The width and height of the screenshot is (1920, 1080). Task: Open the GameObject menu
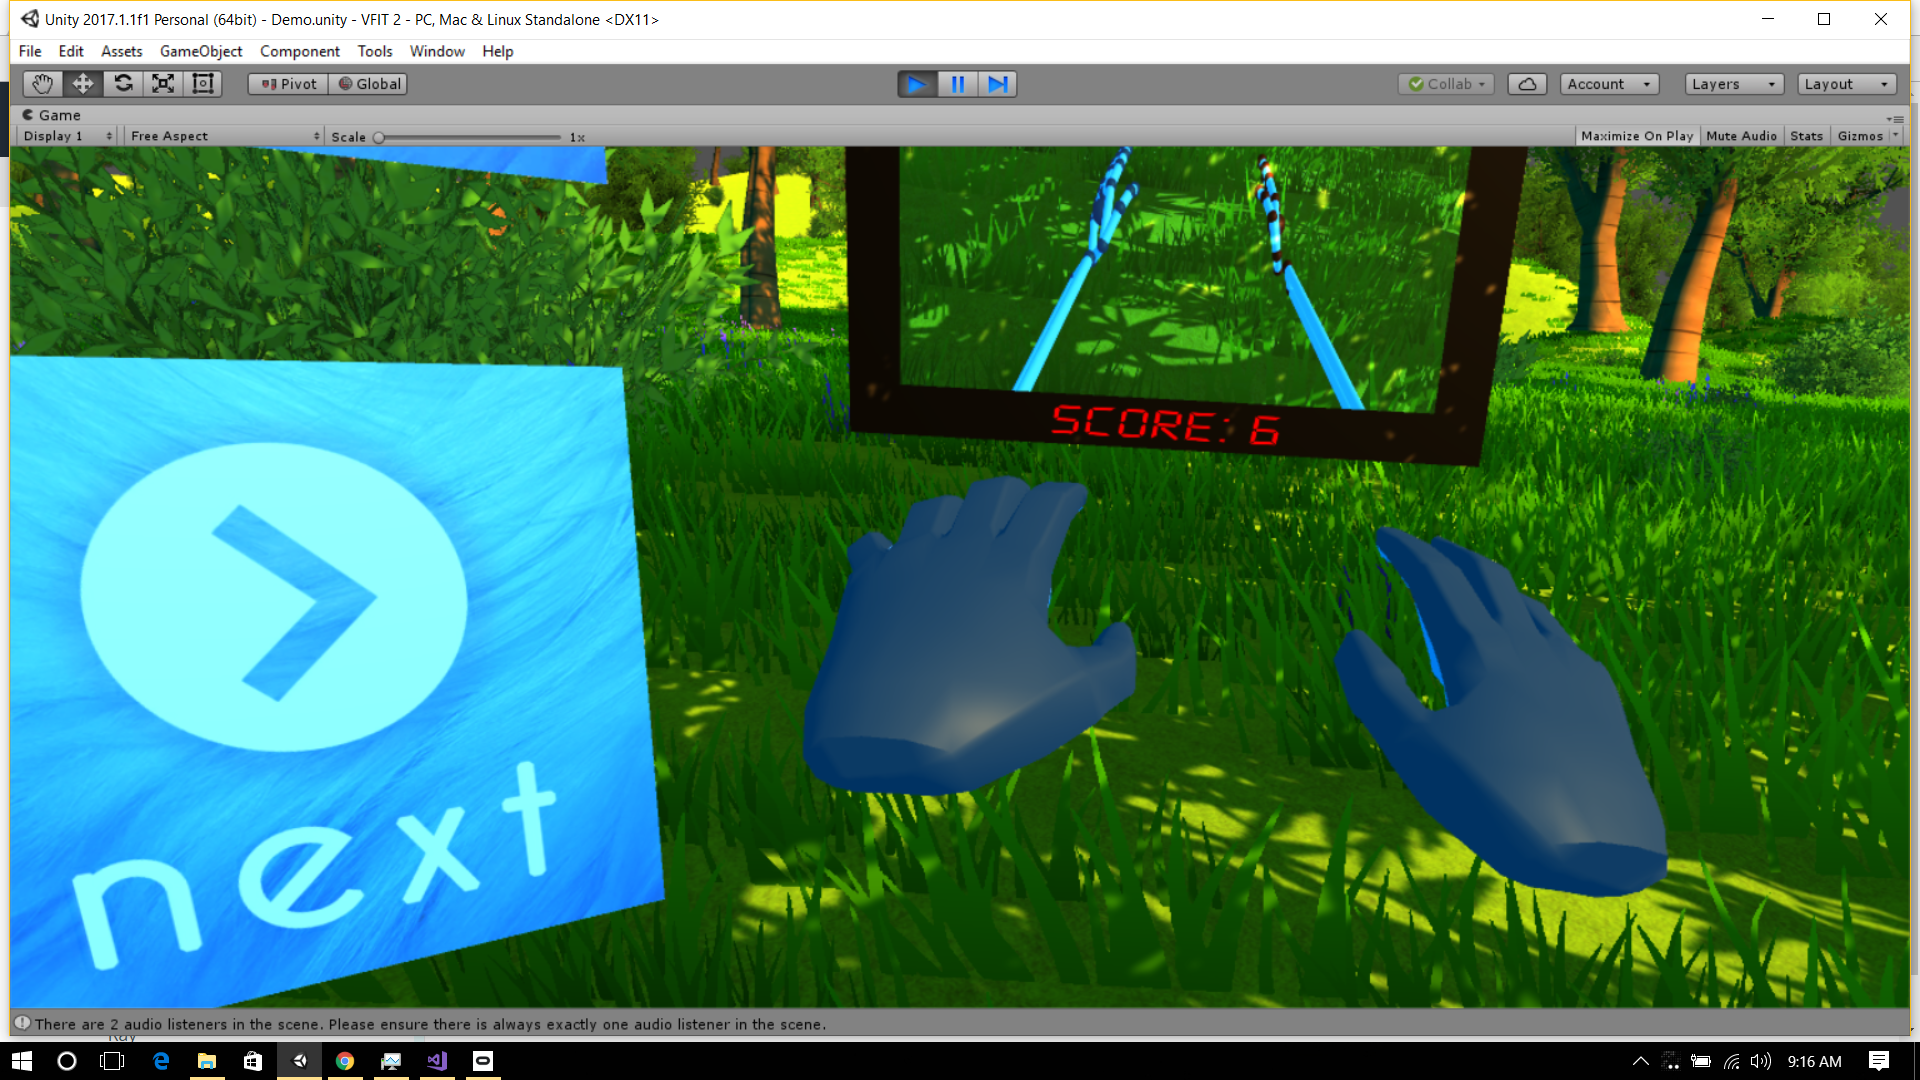point(201,51)
